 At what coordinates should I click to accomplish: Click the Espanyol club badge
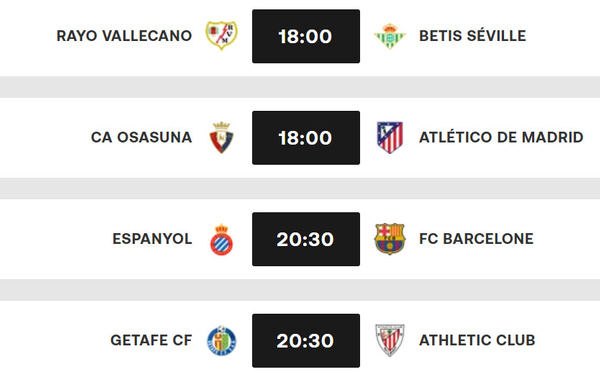tap(222, 240)
